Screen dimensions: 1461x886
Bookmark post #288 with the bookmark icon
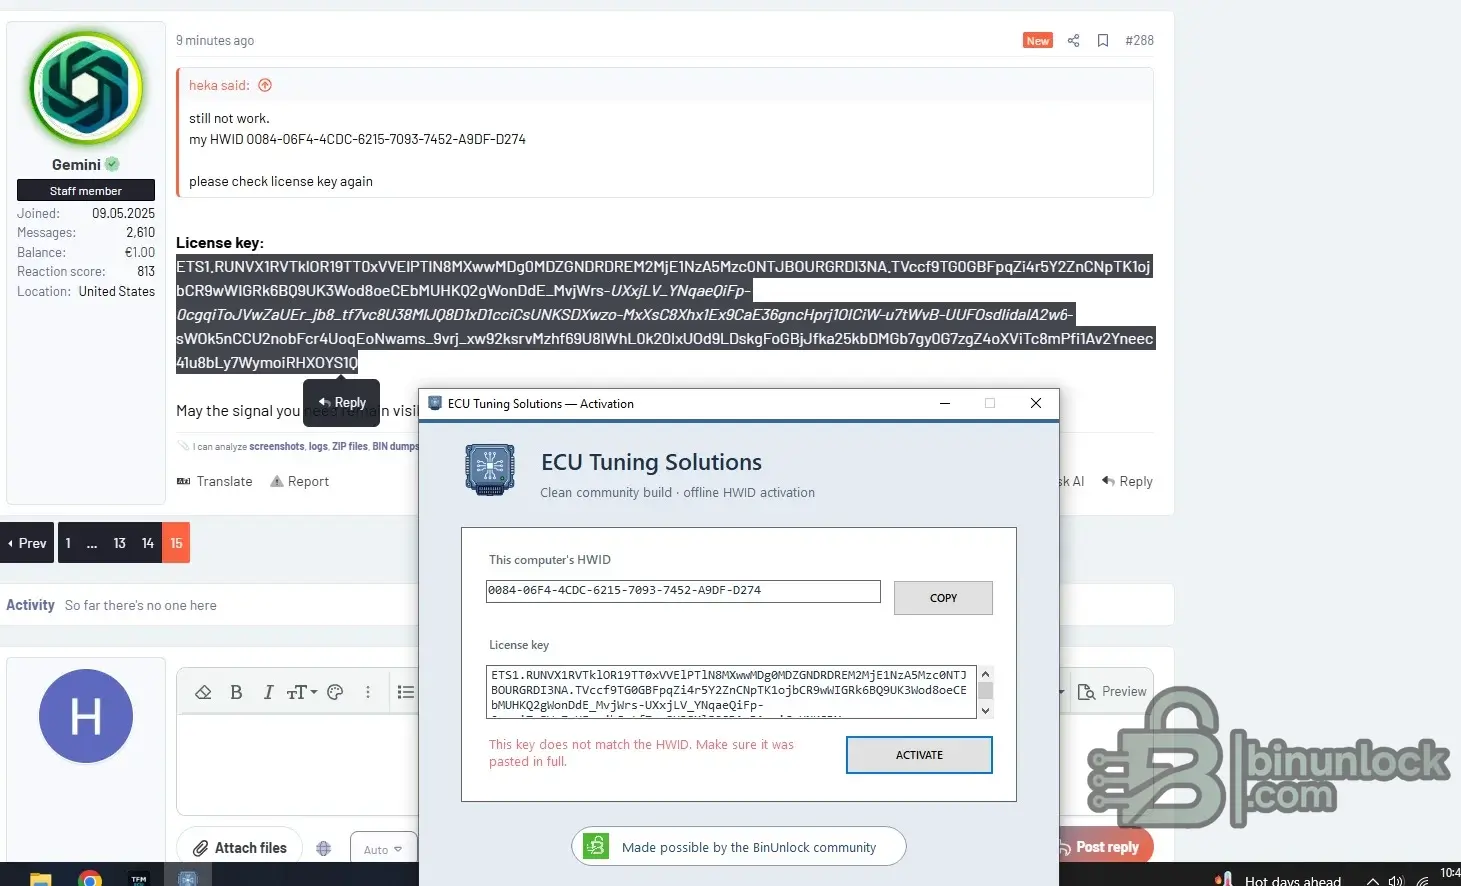1103,41
